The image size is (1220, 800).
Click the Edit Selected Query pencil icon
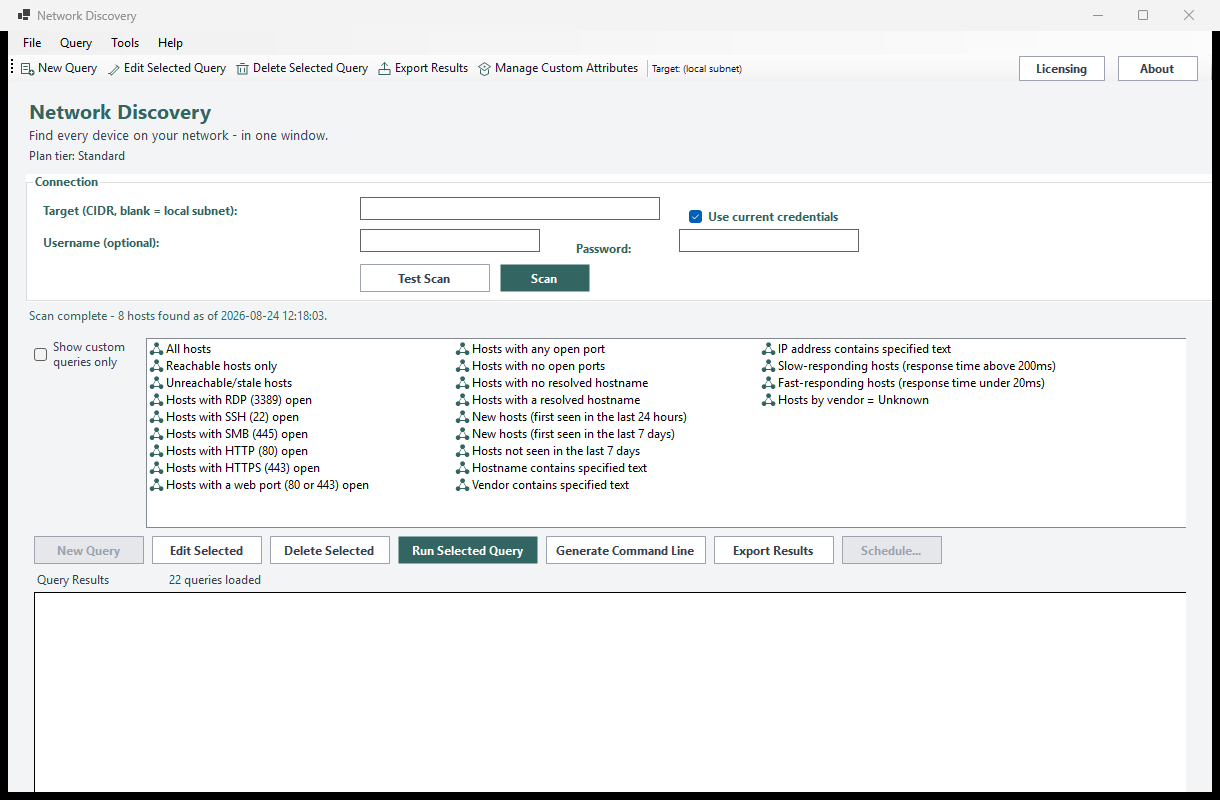pyautogui.click(x=114, y=69)
